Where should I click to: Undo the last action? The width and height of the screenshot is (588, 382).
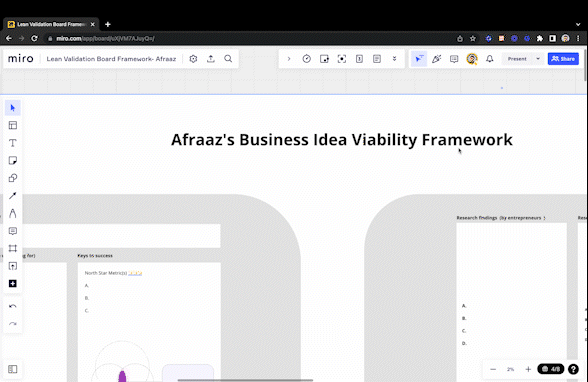[x=13, y=306]
